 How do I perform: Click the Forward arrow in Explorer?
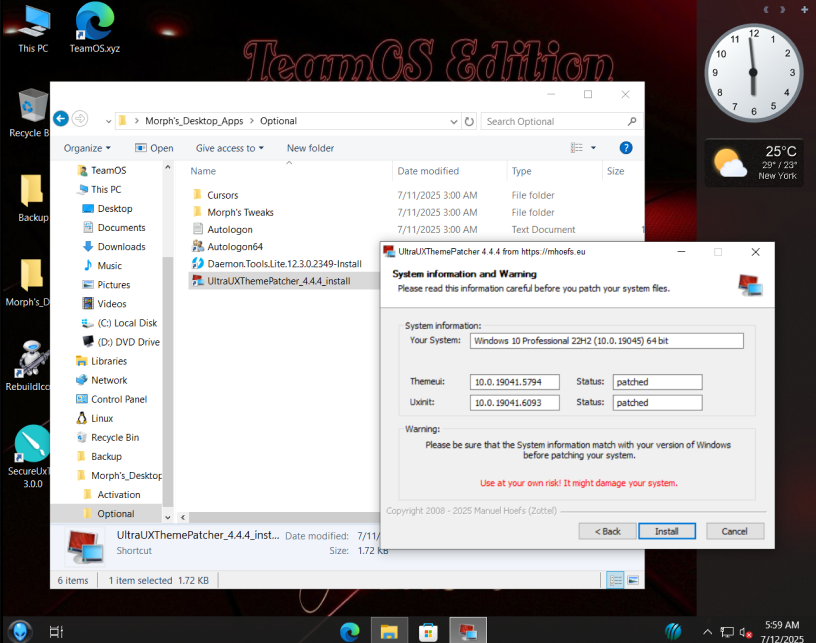coord(80,119)
